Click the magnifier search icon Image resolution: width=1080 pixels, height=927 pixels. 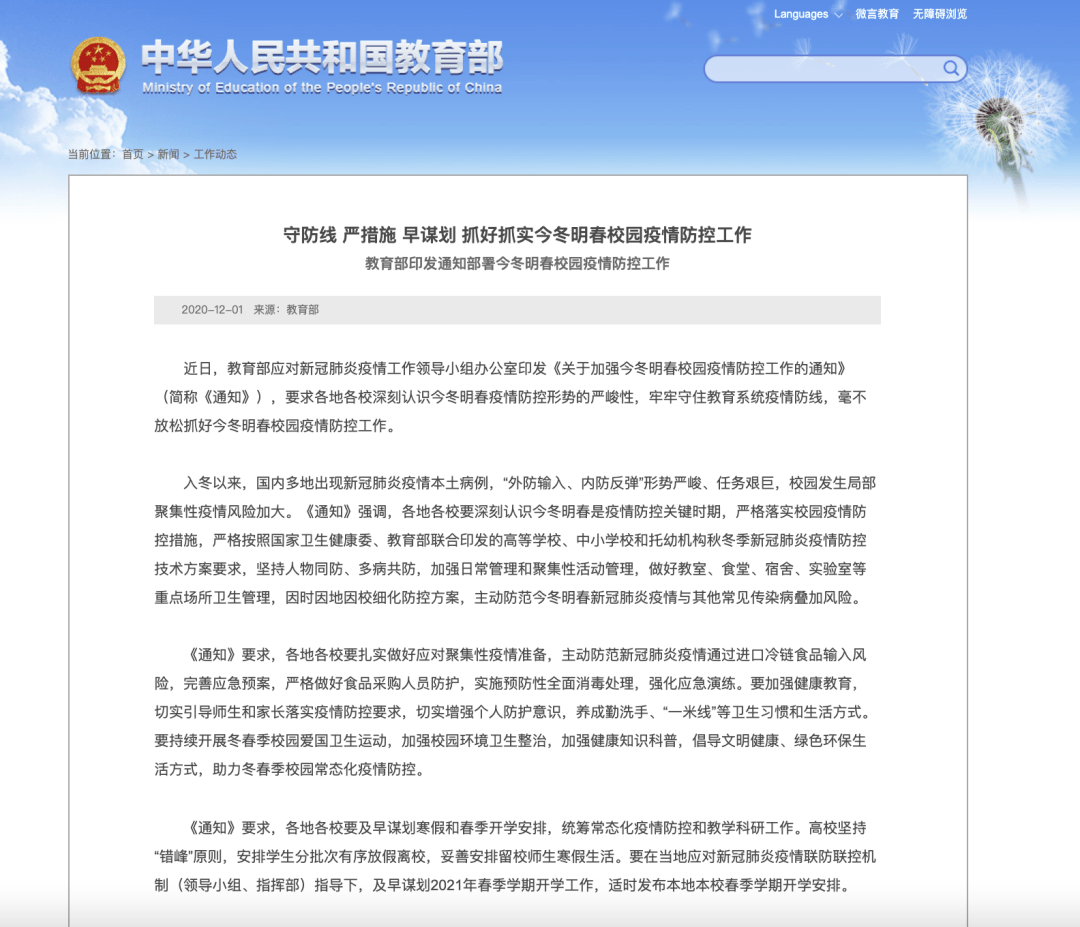pyautogui.click(x=950, y=68)
